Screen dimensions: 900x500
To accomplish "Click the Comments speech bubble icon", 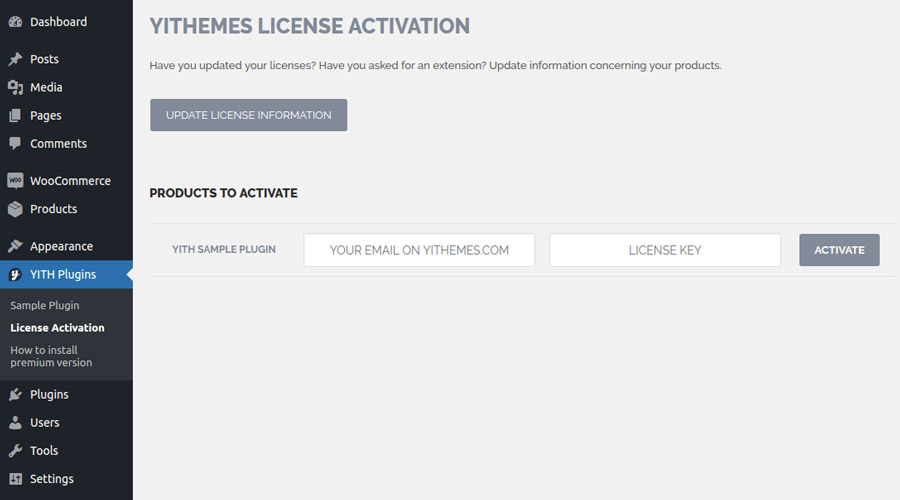I will tap(15, 144).
